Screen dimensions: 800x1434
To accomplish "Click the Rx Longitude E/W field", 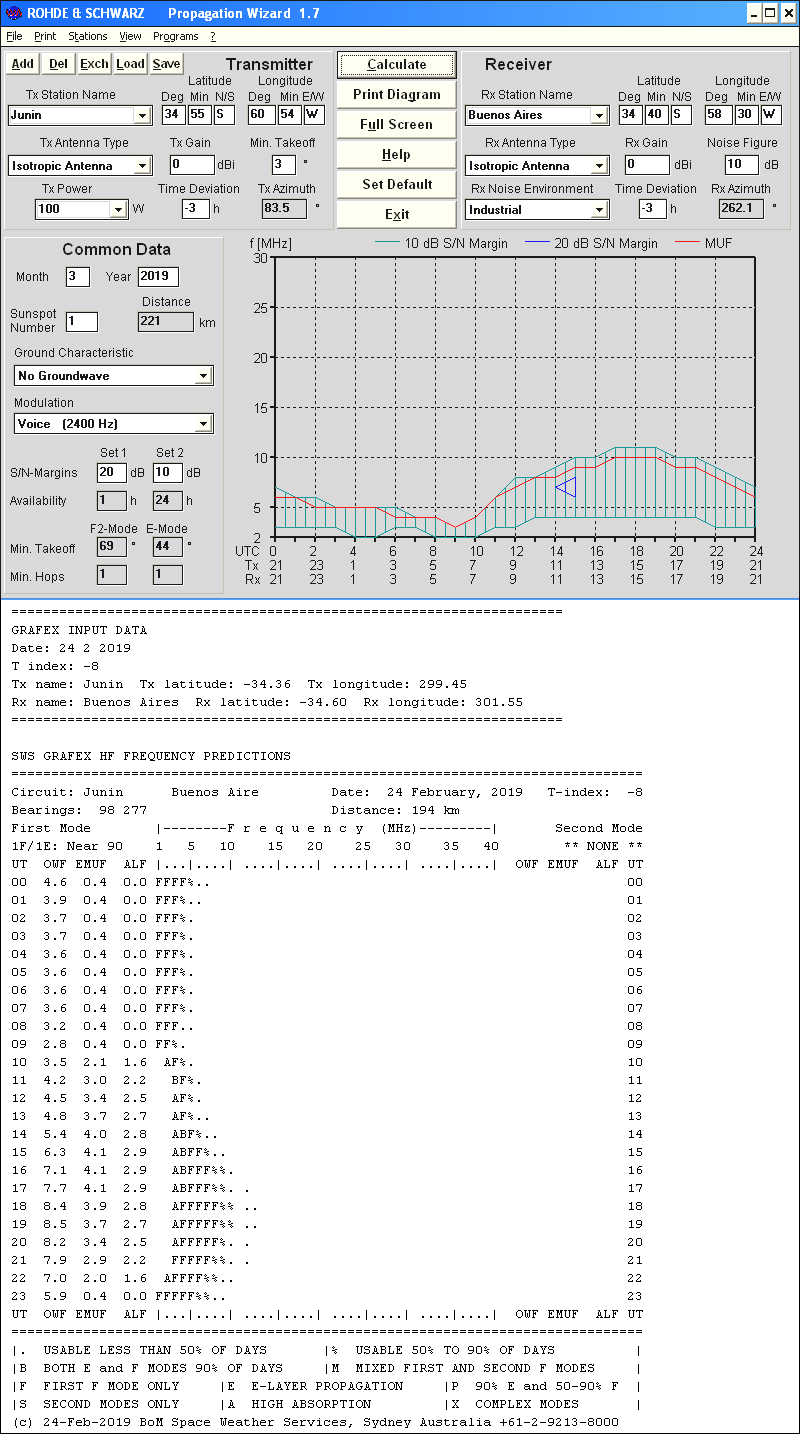I will tap(771, 114).
